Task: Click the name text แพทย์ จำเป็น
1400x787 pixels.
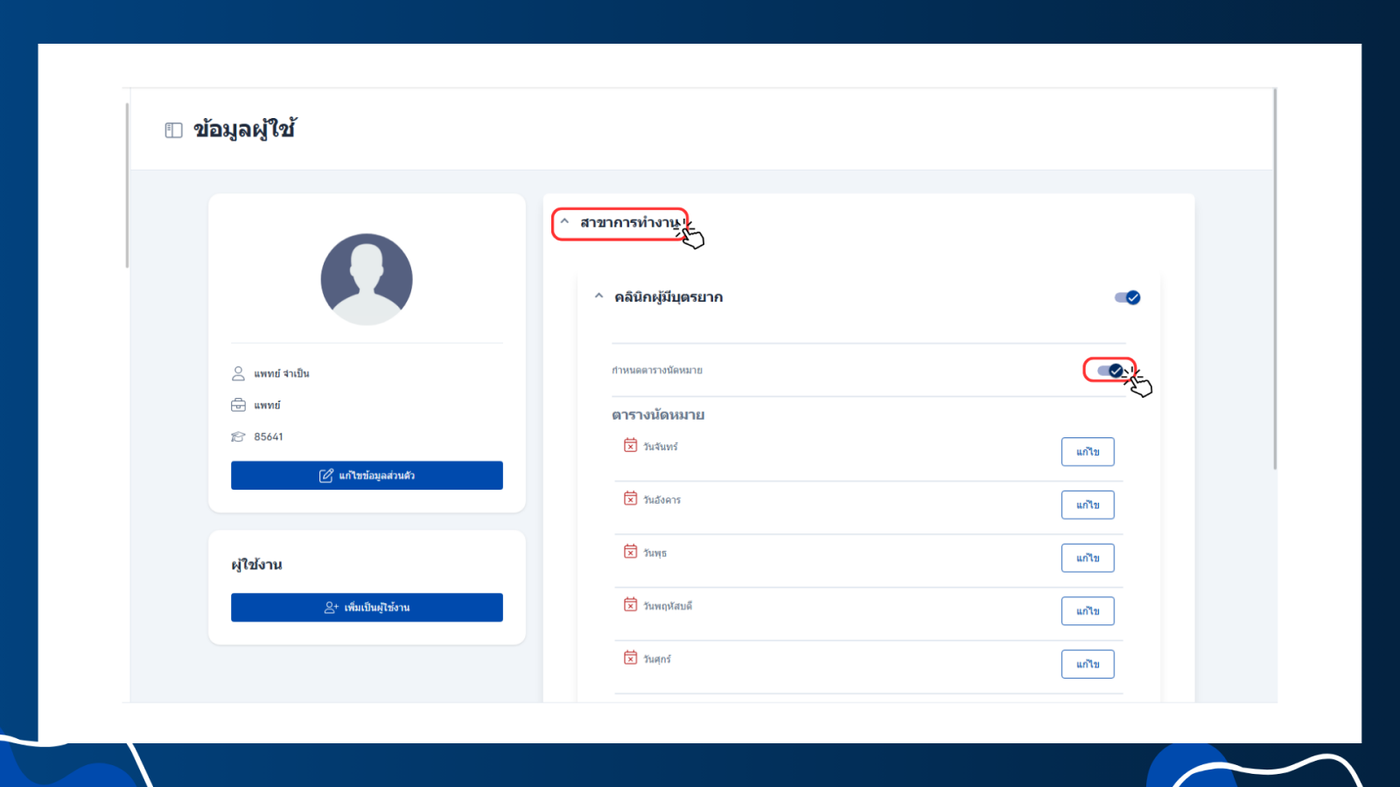Action: 282,374
